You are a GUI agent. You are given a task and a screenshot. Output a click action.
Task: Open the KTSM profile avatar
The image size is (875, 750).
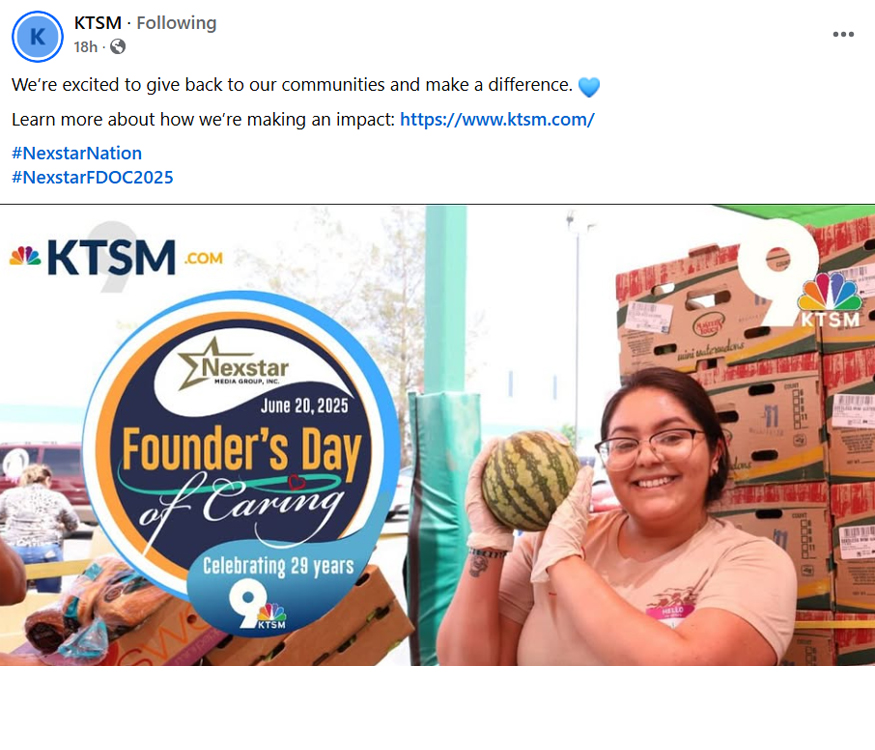[x=37, y=37]
